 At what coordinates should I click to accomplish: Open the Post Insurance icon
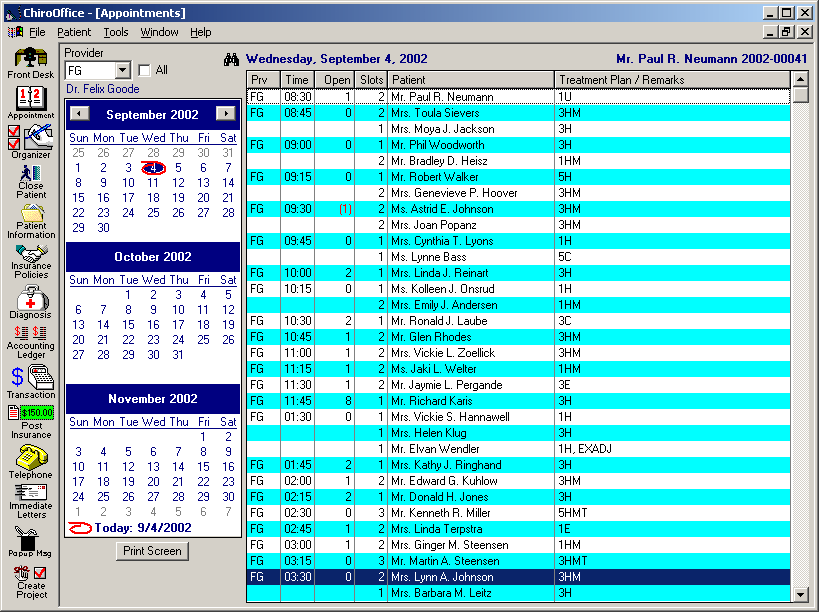point(31,422)
